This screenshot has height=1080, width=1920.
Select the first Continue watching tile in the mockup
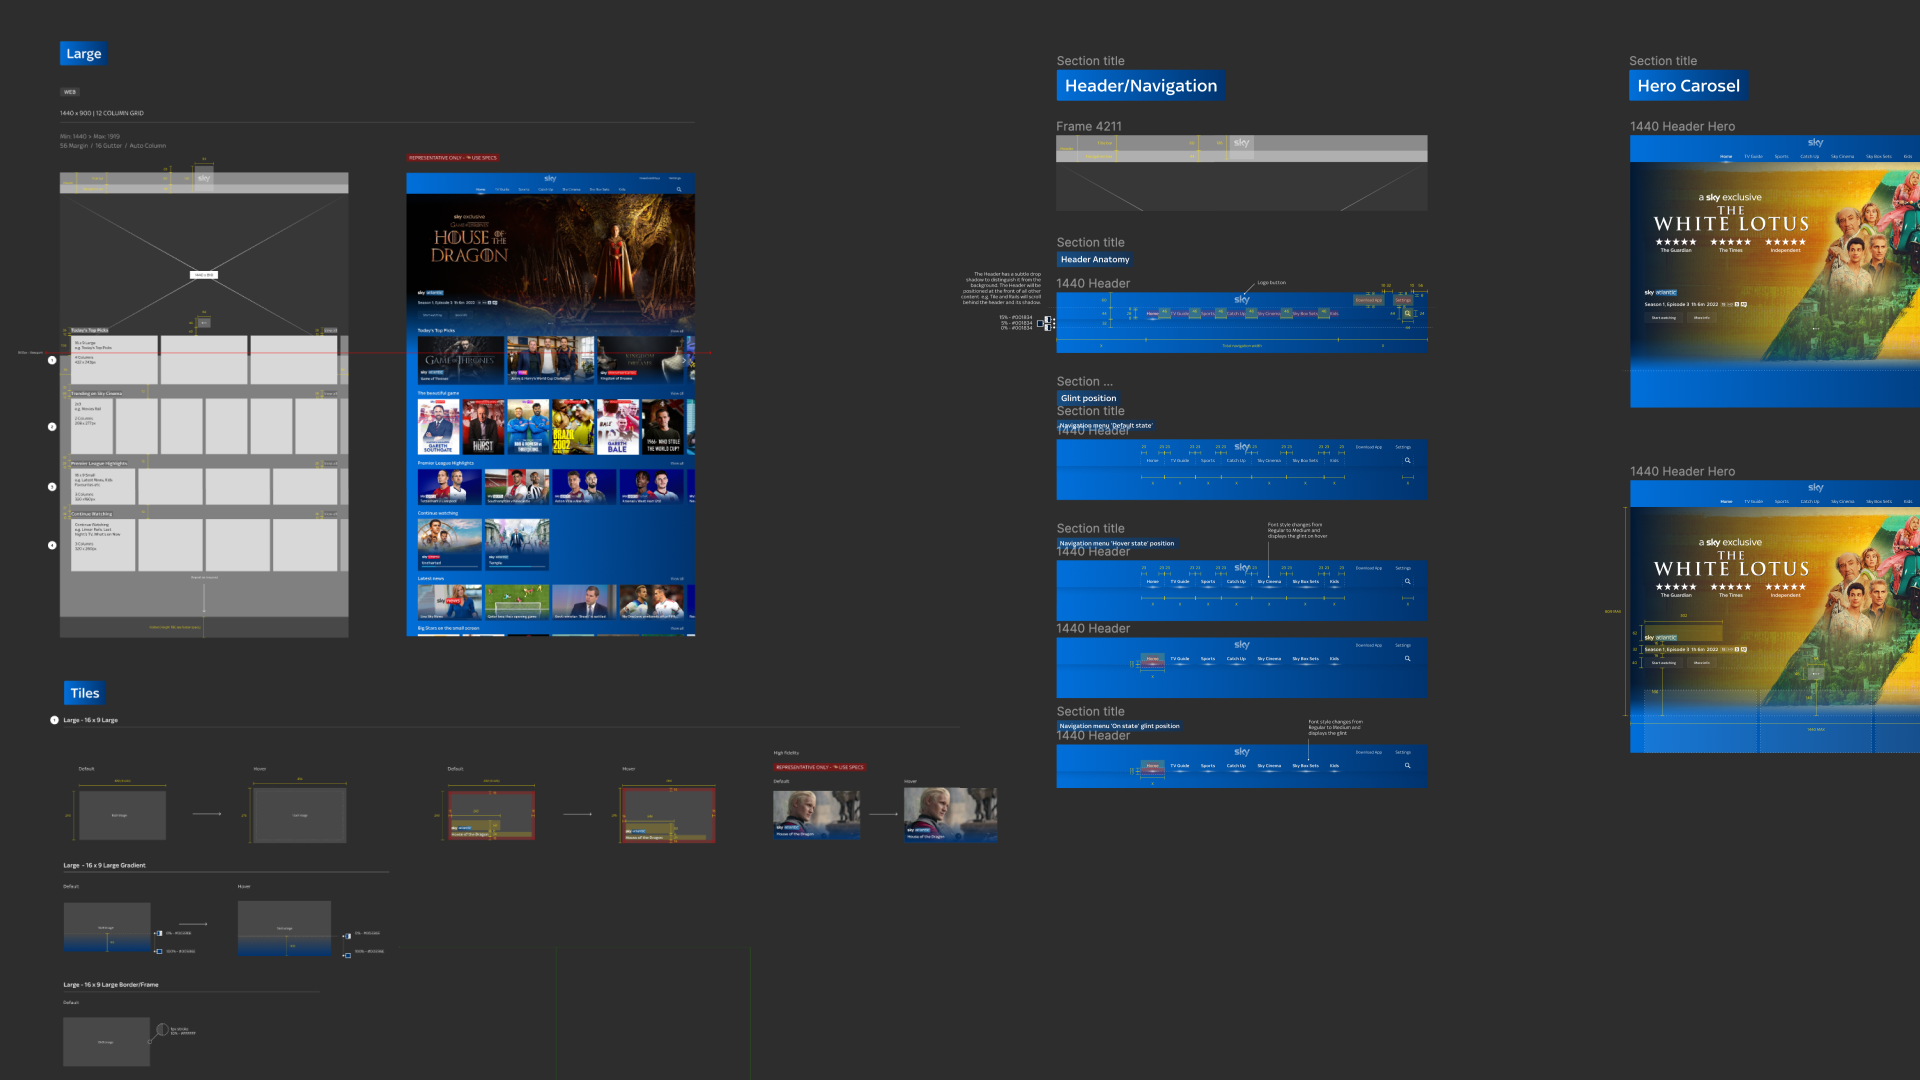point(450,544)
